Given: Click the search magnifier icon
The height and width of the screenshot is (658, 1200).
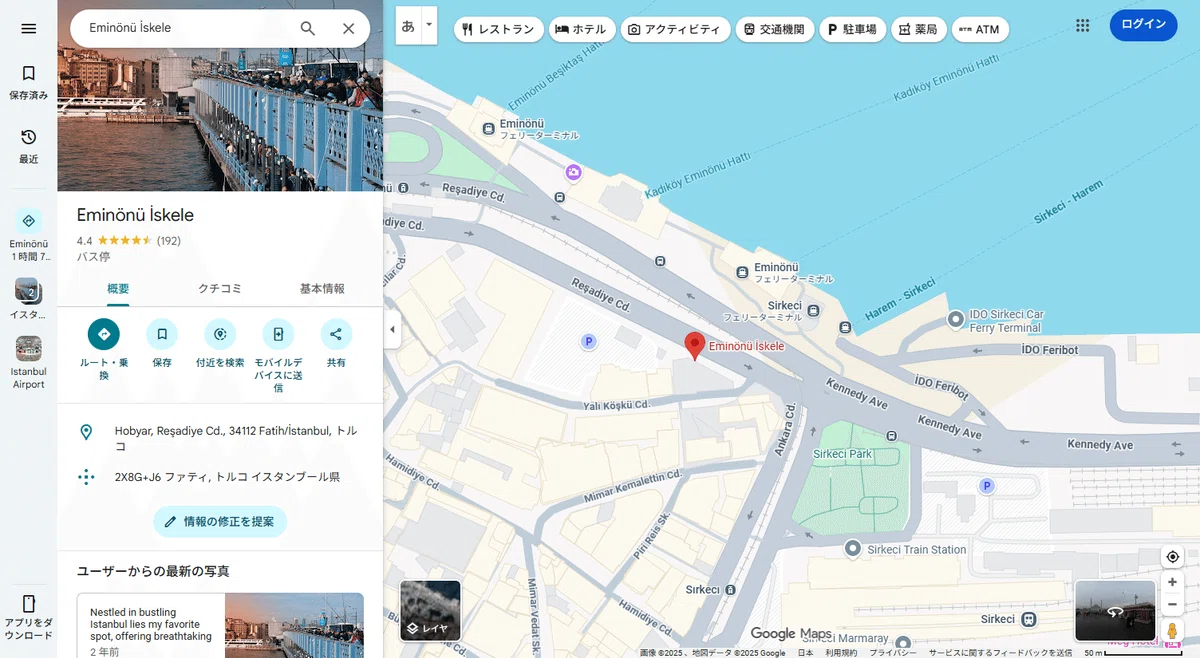Looking at the screenshot, I should tap(308, 28).
